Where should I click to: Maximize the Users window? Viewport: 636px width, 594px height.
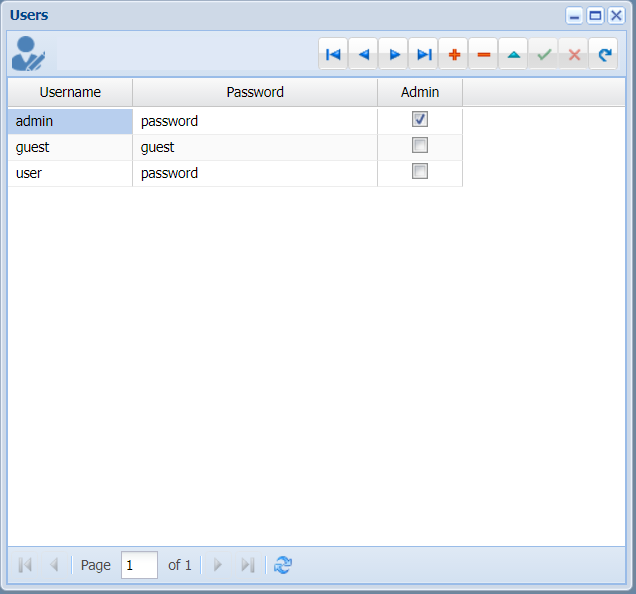pos(595,15)
